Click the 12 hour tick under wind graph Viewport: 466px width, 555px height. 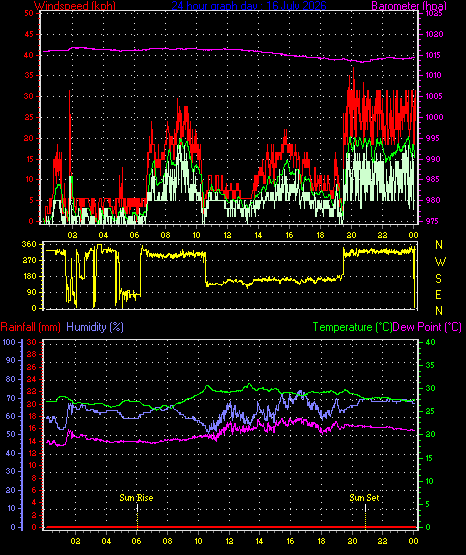click(x=227, y=235)
